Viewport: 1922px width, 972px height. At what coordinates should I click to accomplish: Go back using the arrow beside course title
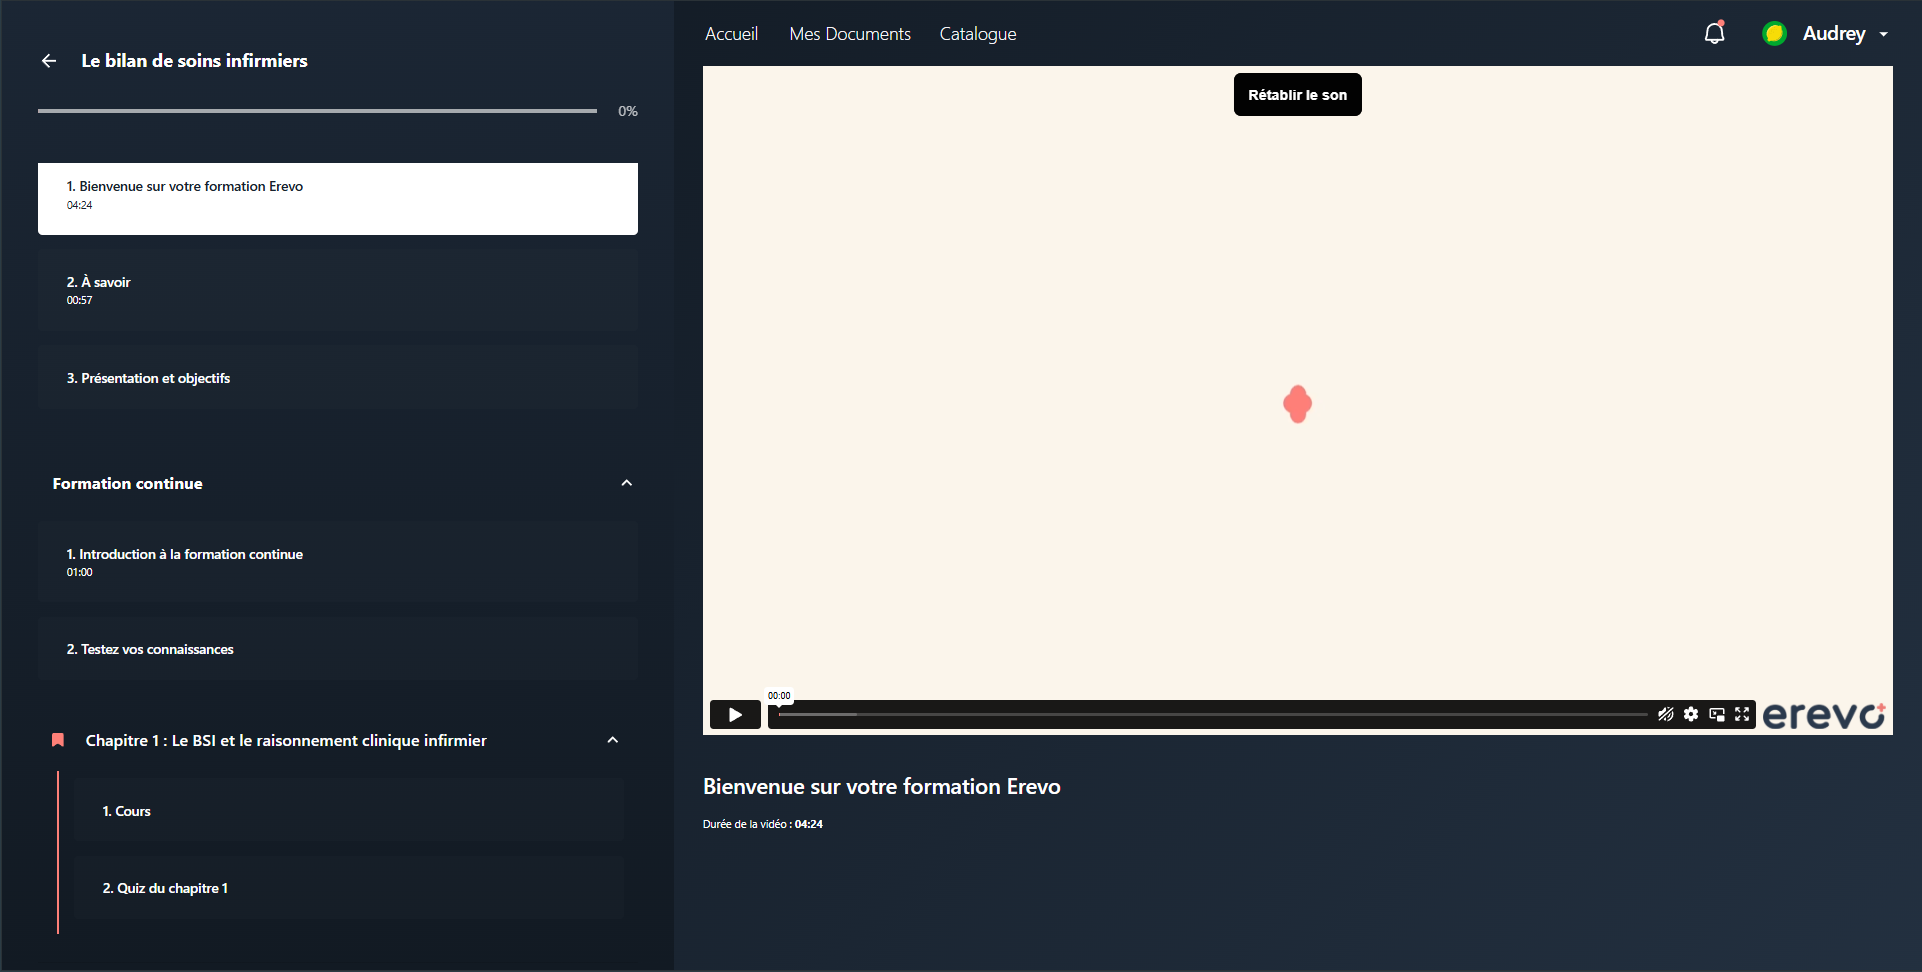coord(49,61)
